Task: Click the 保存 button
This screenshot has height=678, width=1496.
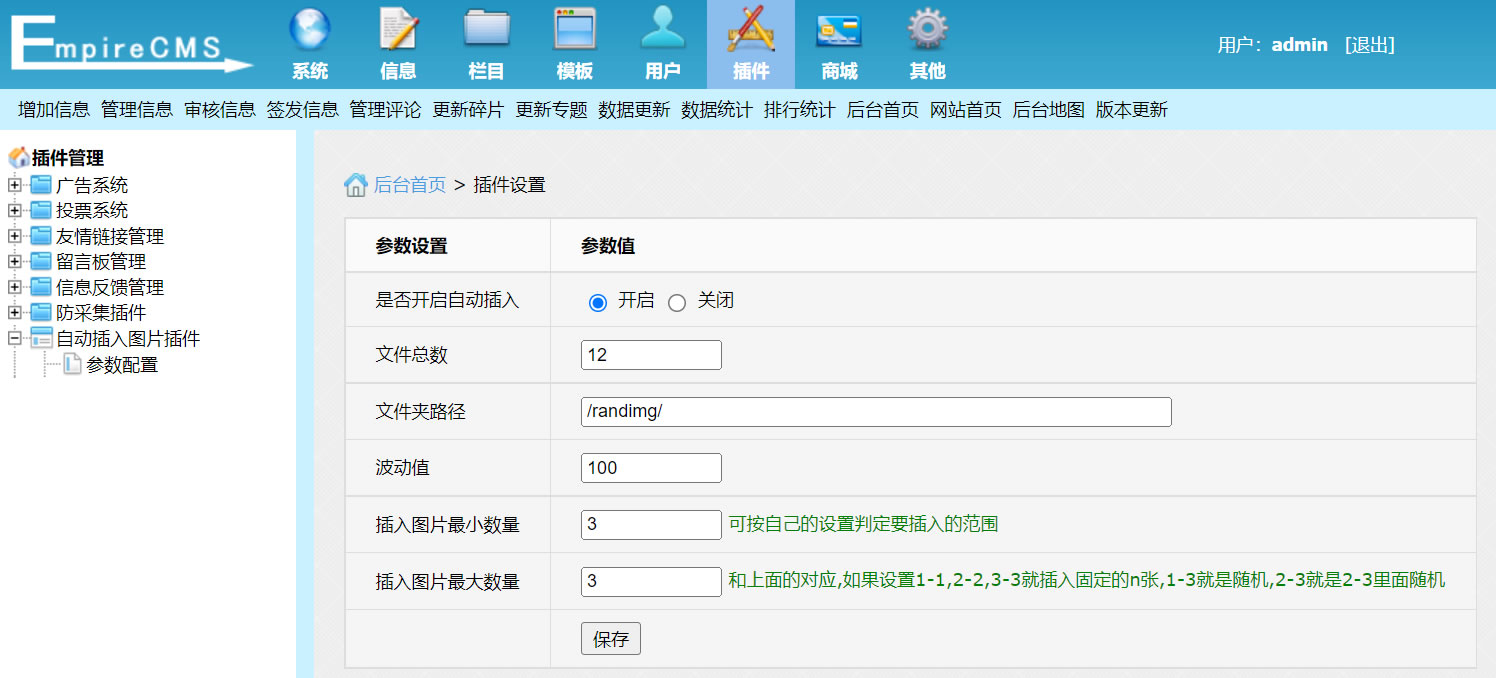Action: click(610, 638)
